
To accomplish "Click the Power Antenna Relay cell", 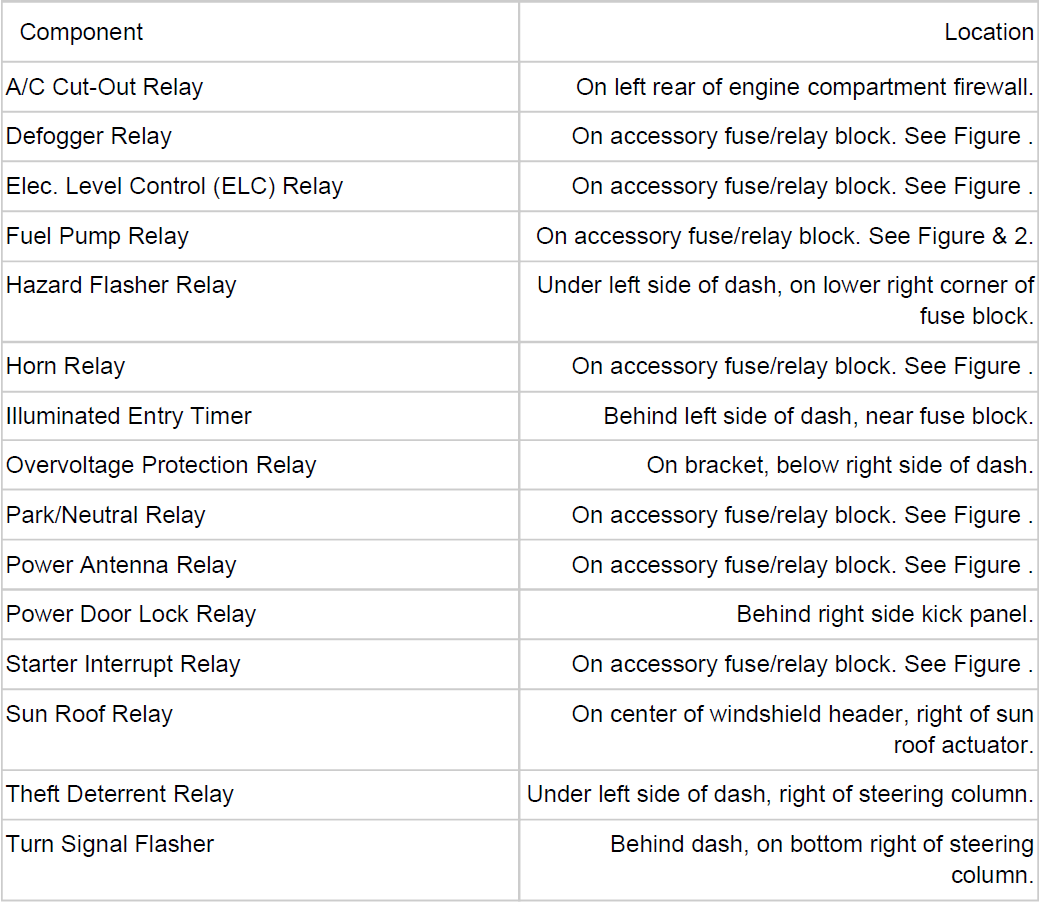I will point(121,566).
